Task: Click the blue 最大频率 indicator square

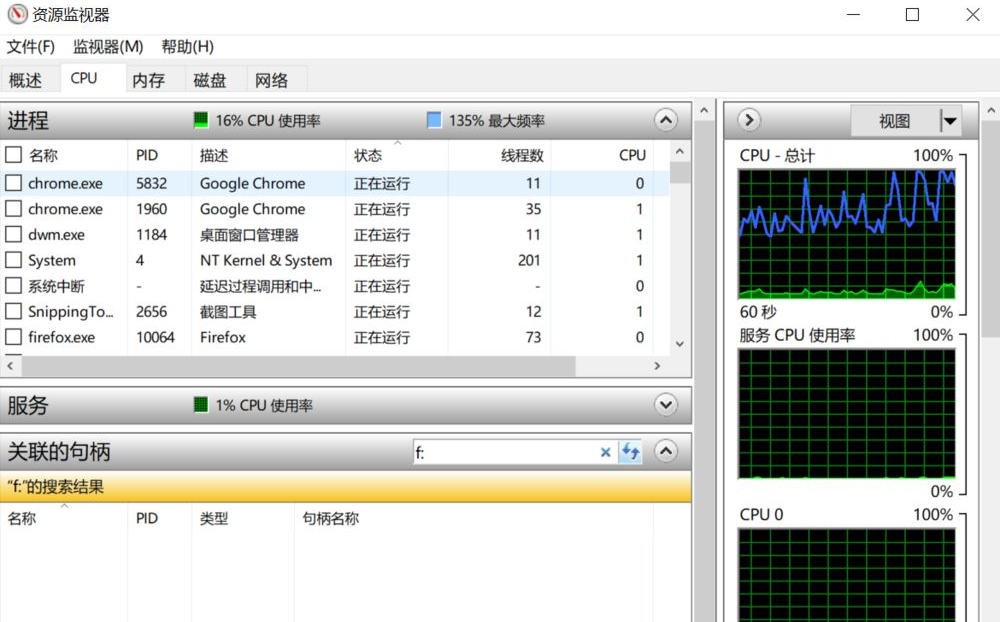Action: click(434, 121)
